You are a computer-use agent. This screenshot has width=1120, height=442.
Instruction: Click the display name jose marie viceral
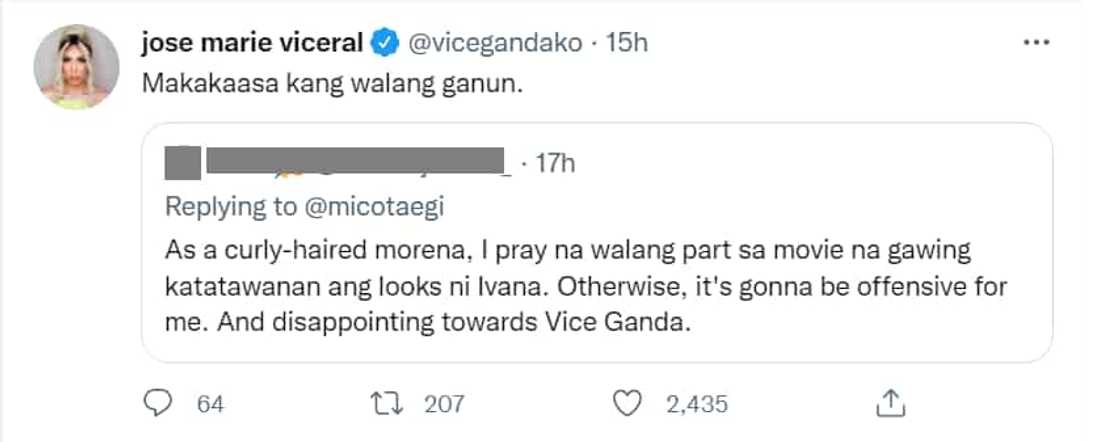coord(254,43)
